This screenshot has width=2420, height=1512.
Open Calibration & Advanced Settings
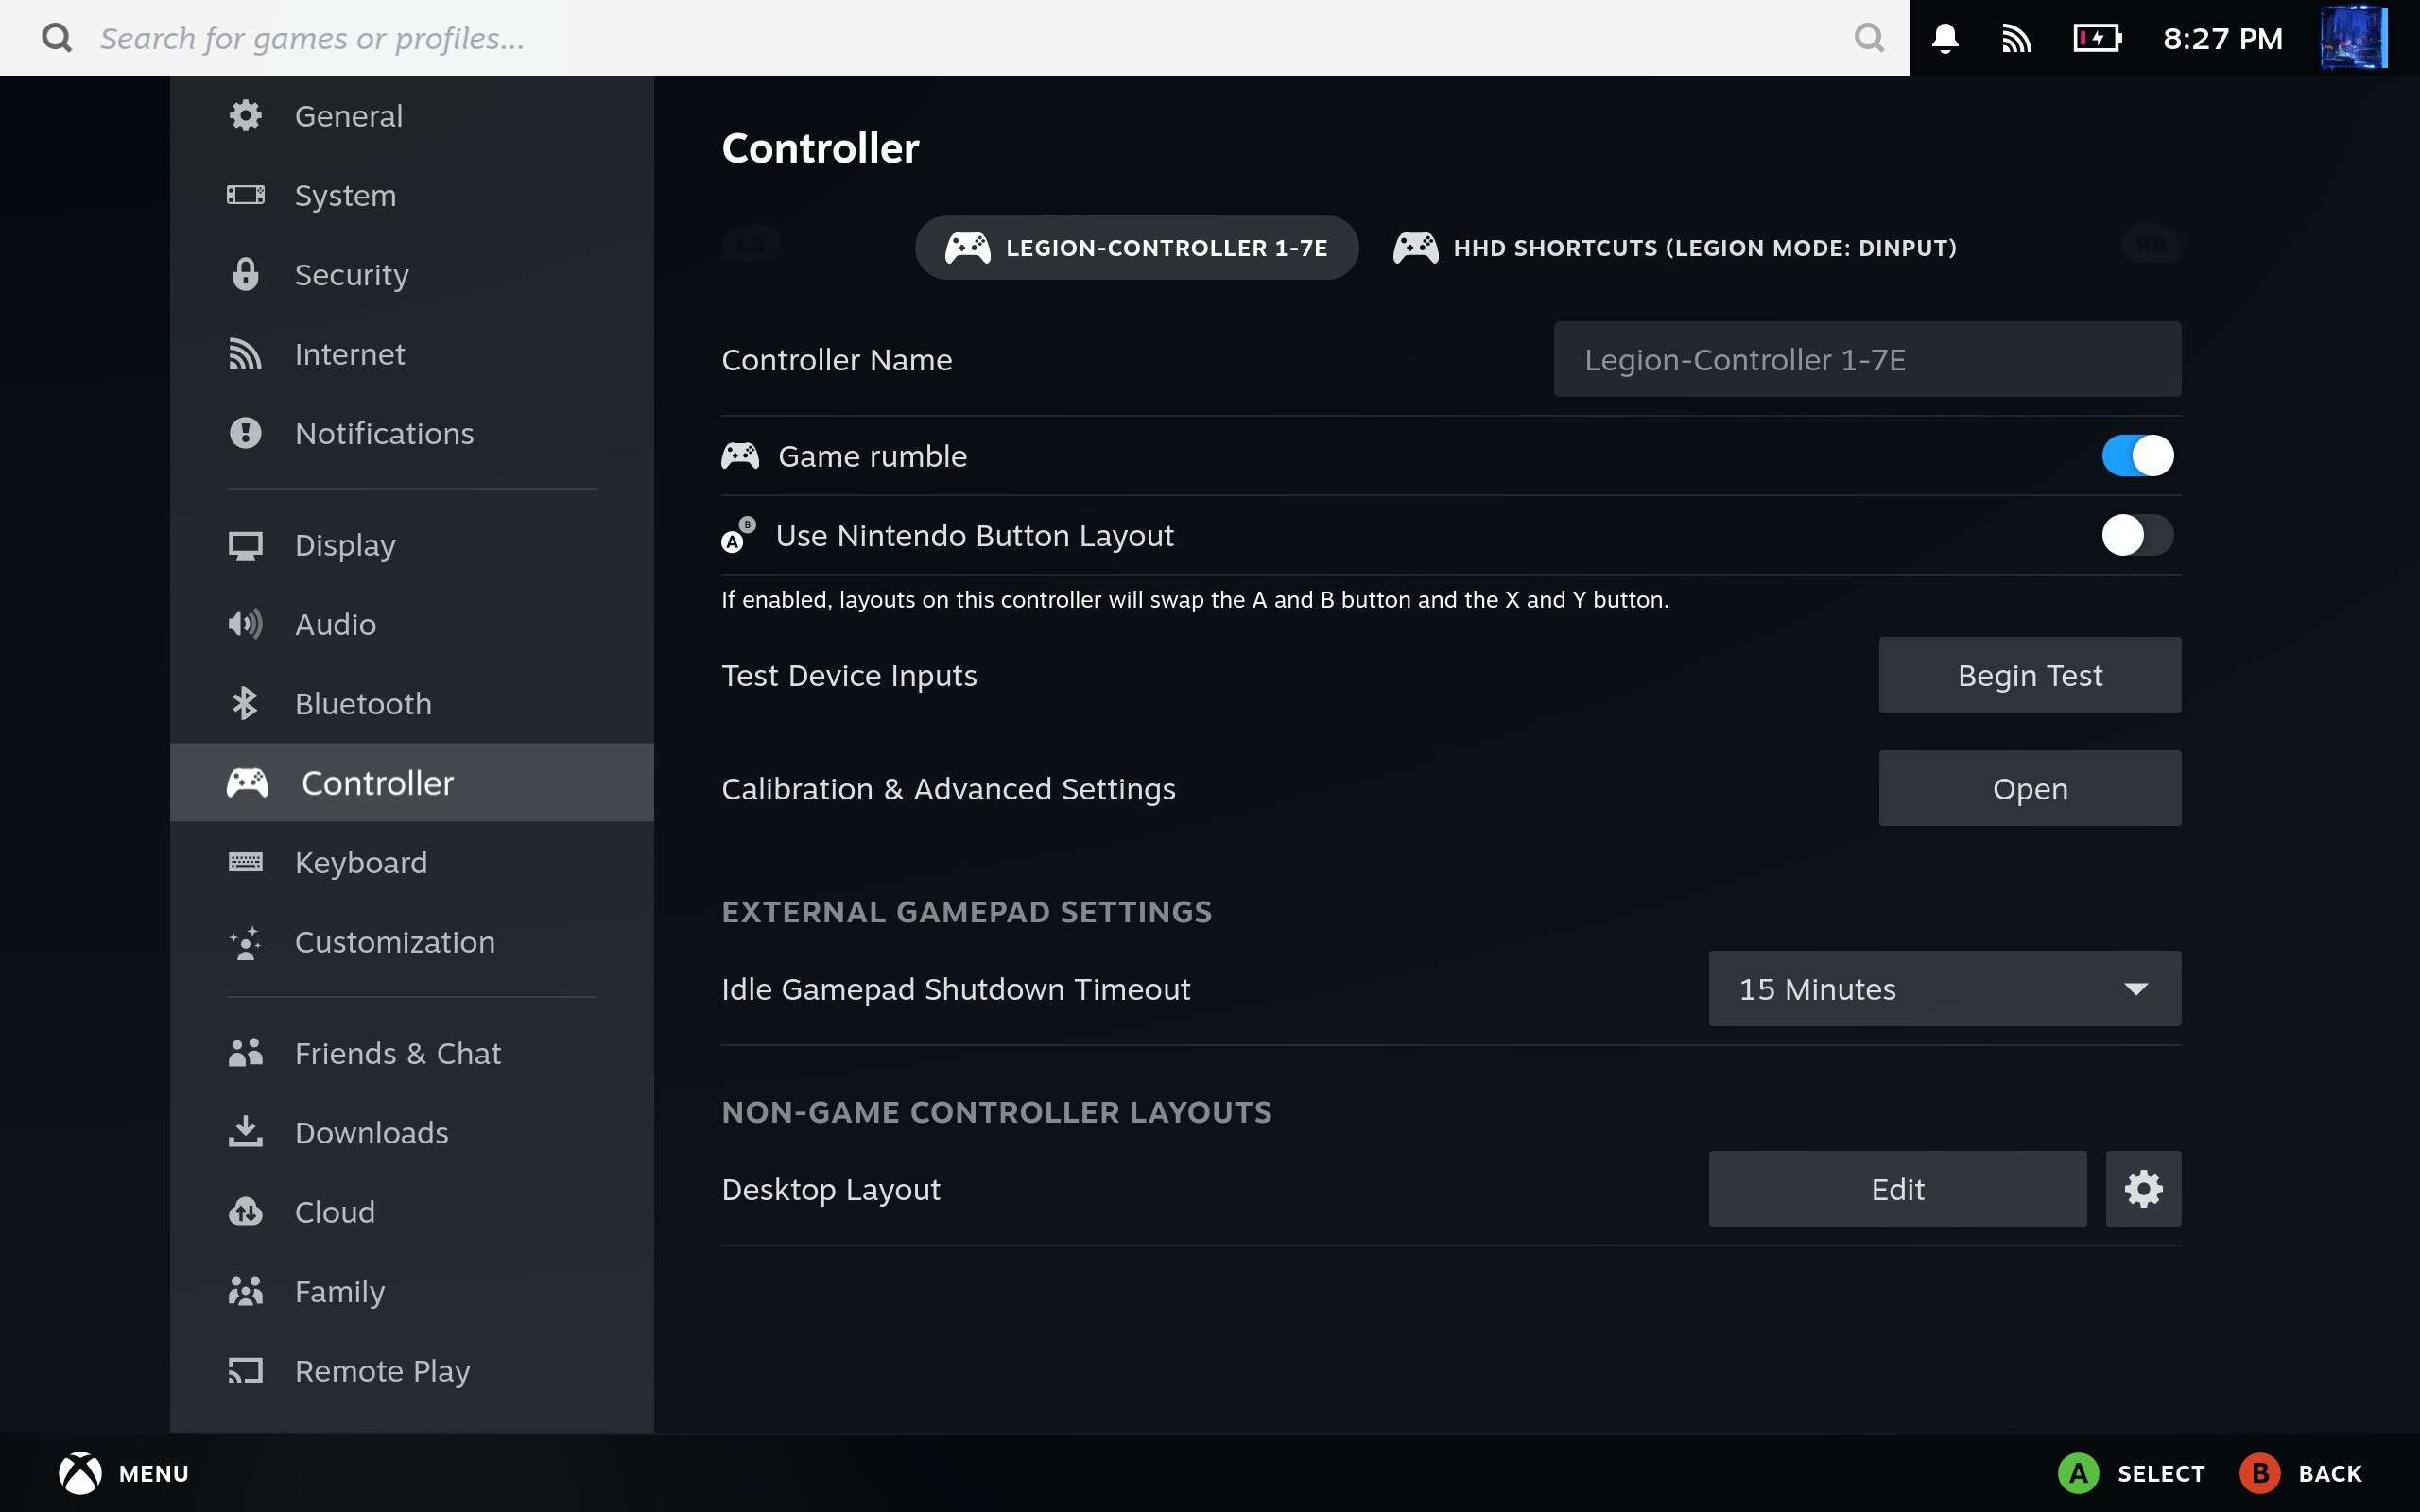coord(2029,788)
